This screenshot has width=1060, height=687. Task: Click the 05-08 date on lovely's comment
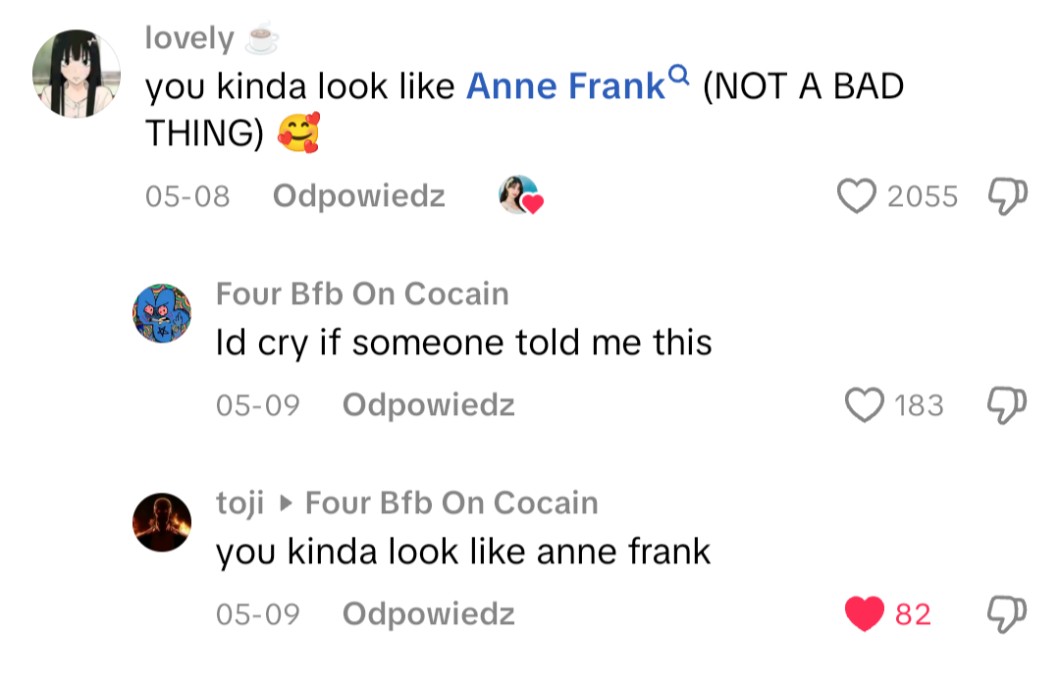(188, 196)
